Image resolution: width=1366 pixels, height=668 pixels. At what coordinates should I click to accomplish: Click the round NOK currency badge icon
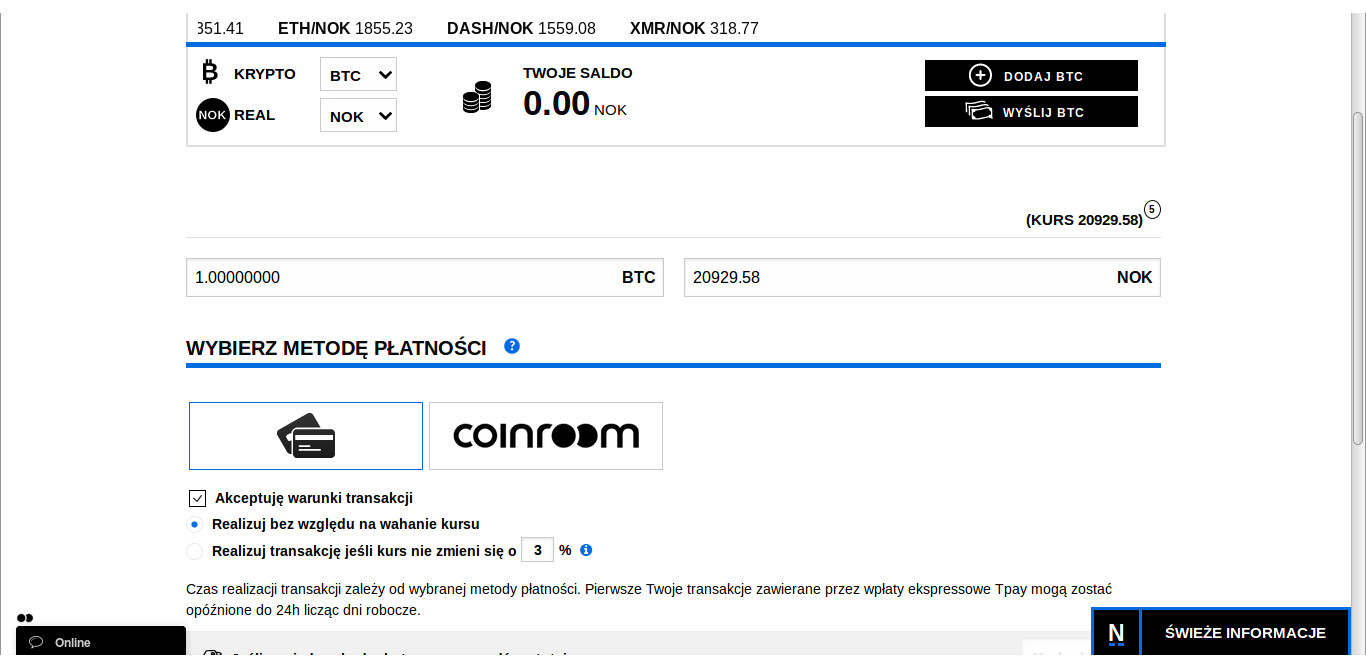point(212,115)
